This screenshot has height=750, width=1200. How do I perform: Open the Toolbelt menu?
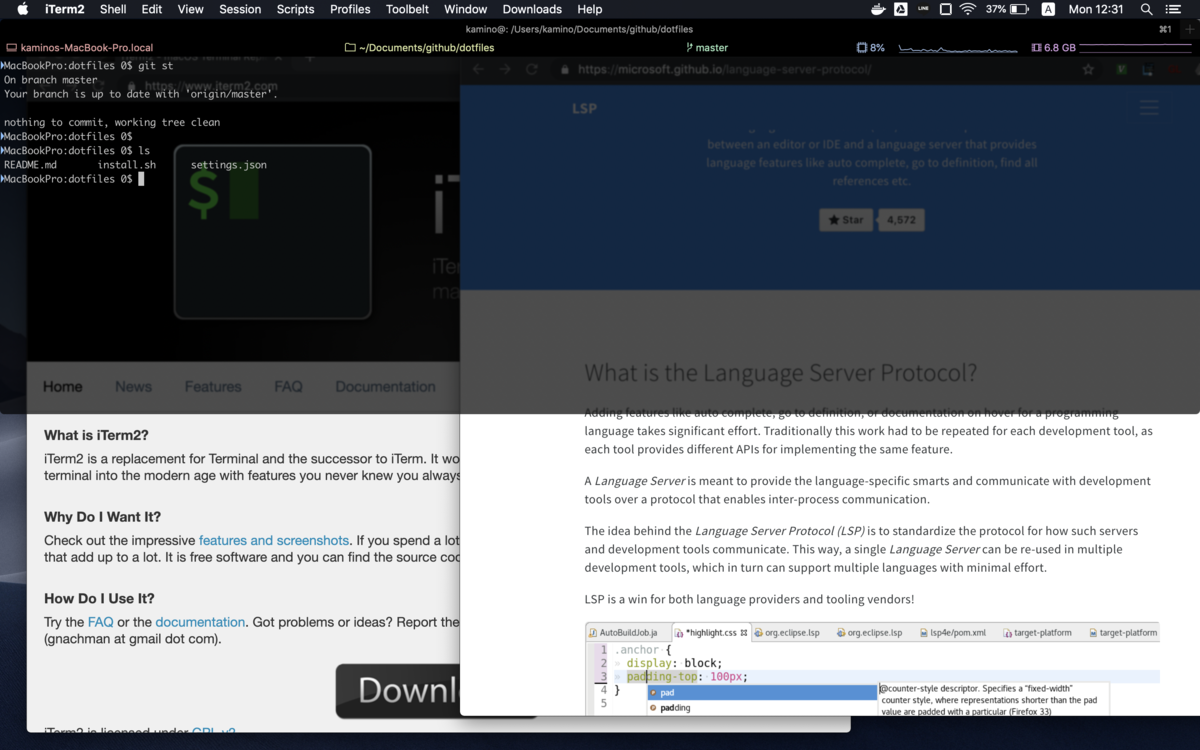407,9
